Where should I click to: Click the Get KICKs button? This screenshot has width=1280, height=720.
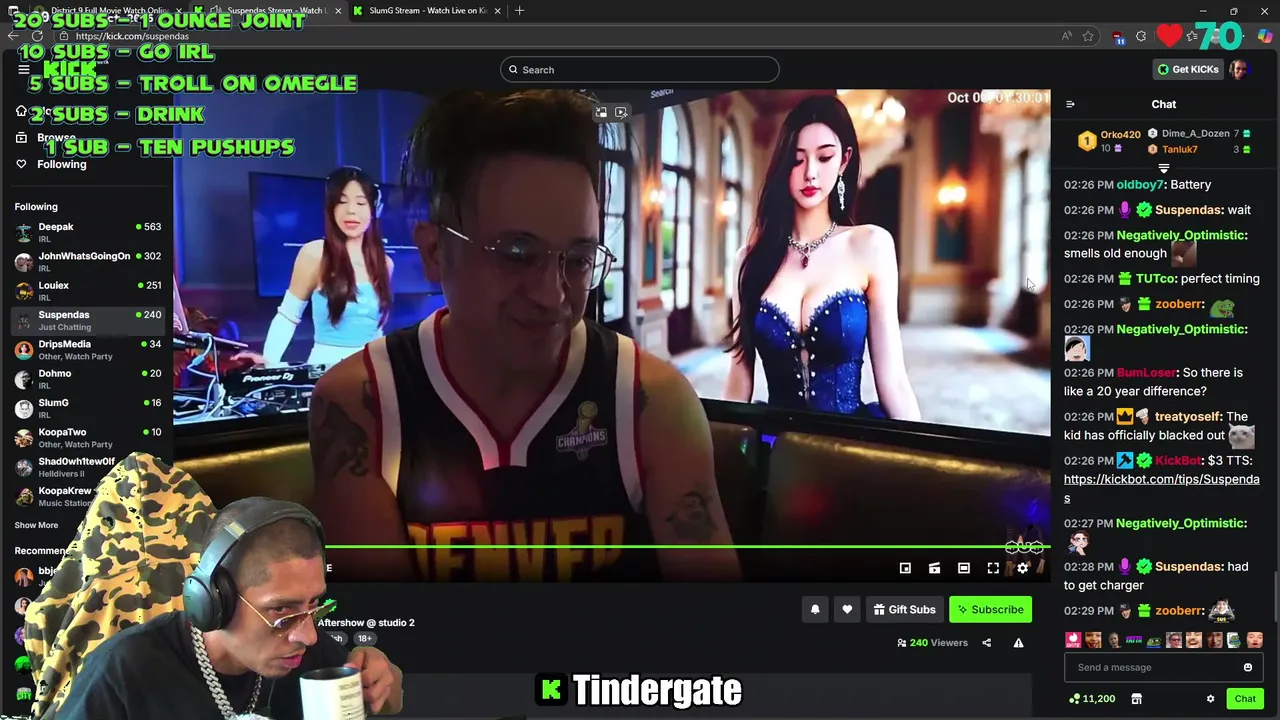(x=1188, y=69)
